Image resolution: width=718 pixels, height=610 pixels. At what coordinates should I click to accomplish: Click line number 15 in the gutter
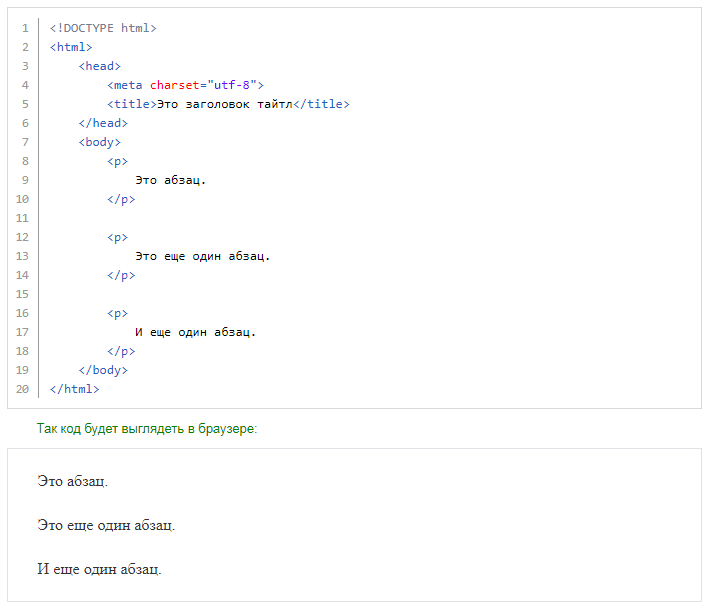23,294
